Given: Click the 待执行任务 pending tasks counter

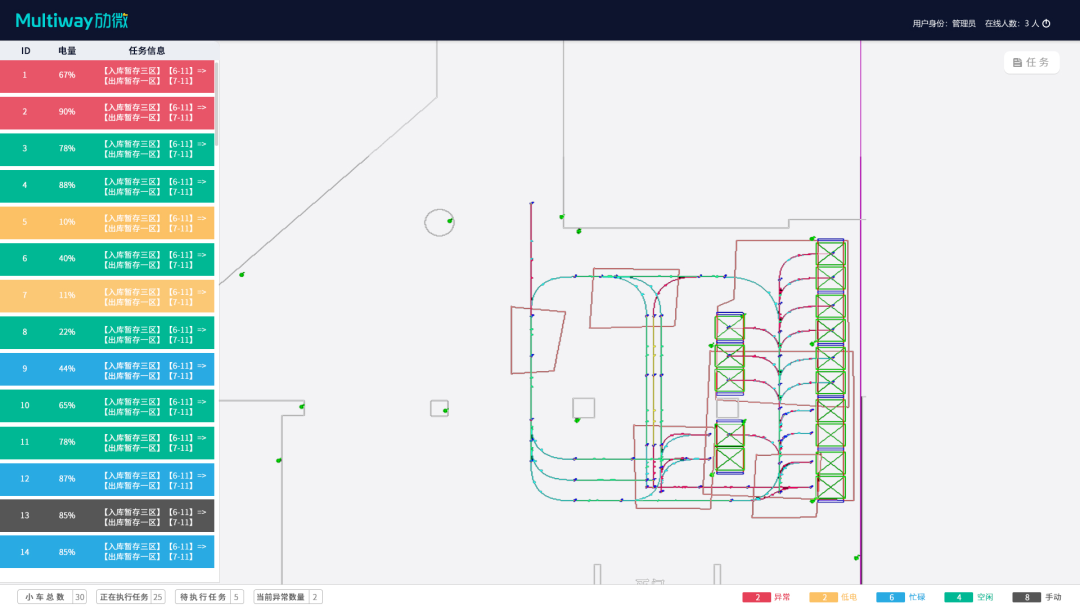Looking at the screenshot, I should click(209, 597).
